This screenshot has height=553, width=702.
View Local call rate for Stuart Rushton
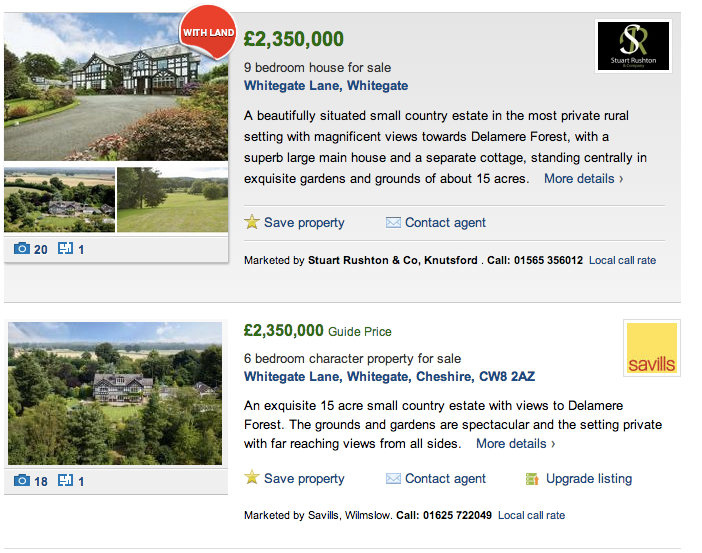(622, 260)
